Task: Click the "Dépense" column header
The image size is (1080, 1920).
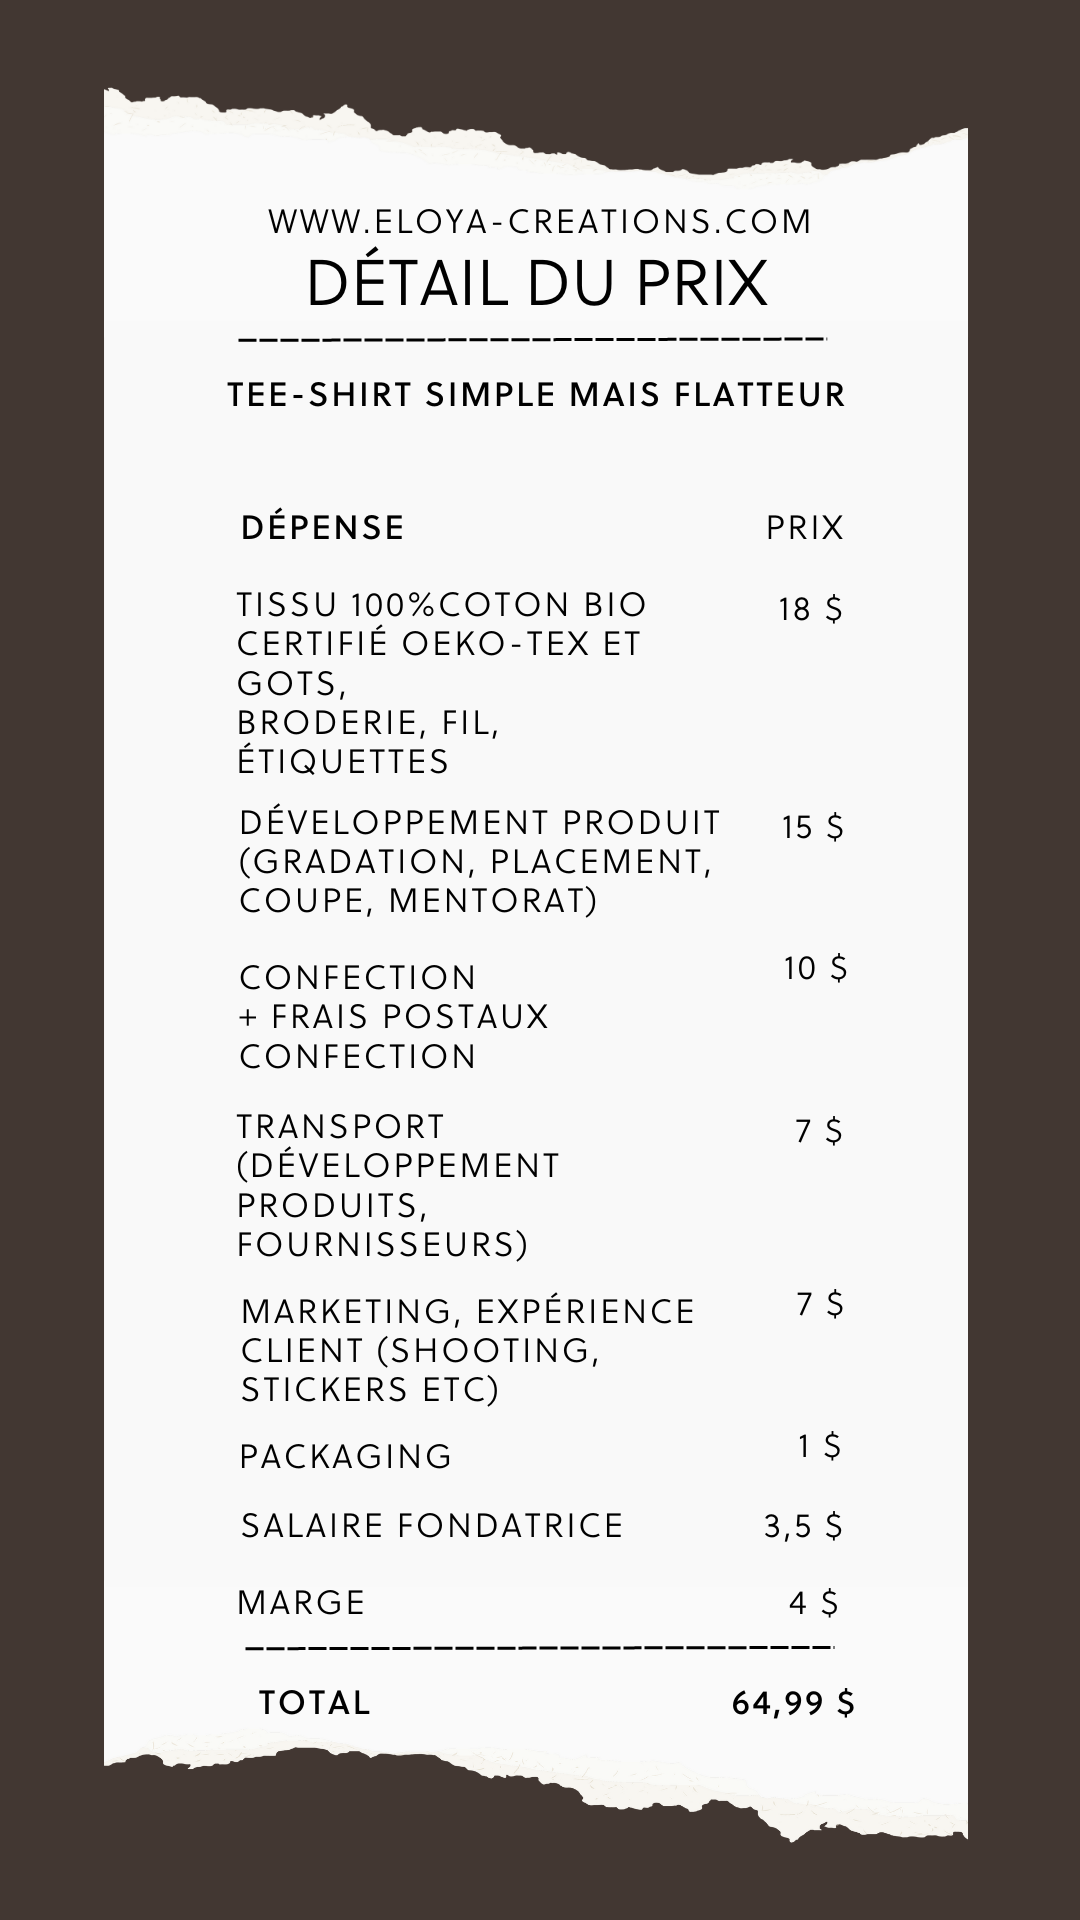Action: click(323, 528)
